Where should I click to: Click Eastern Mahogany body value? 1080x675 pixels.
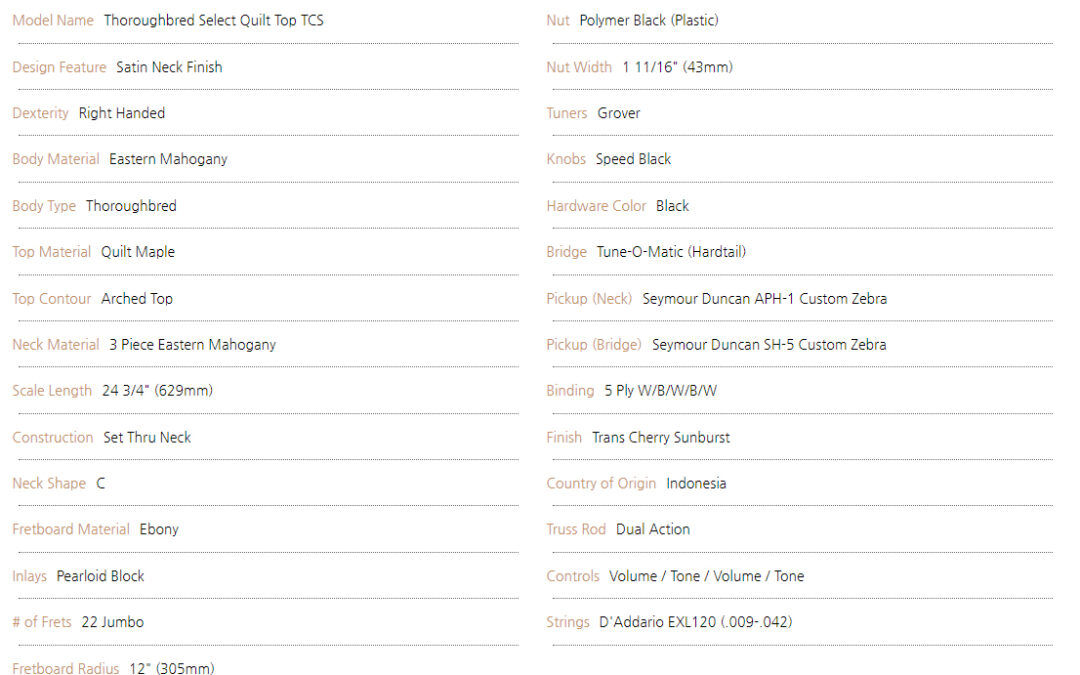coord(168,159)
